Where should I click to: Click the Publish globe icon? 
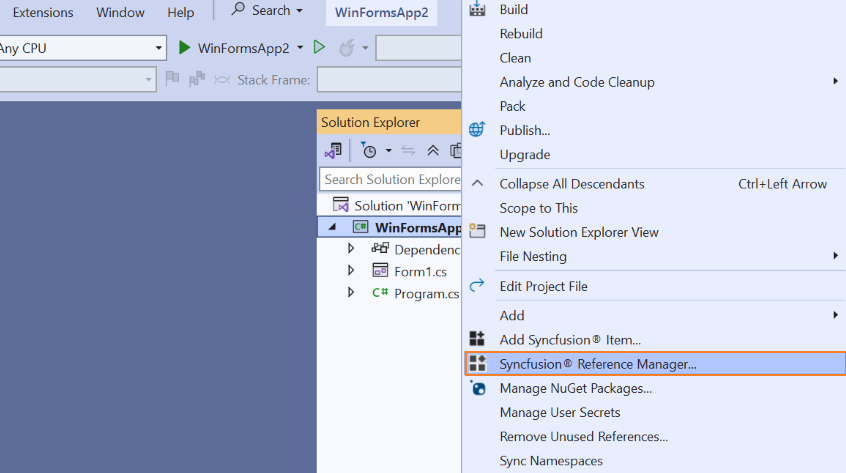pyautogui.click(x=477, y=129)
